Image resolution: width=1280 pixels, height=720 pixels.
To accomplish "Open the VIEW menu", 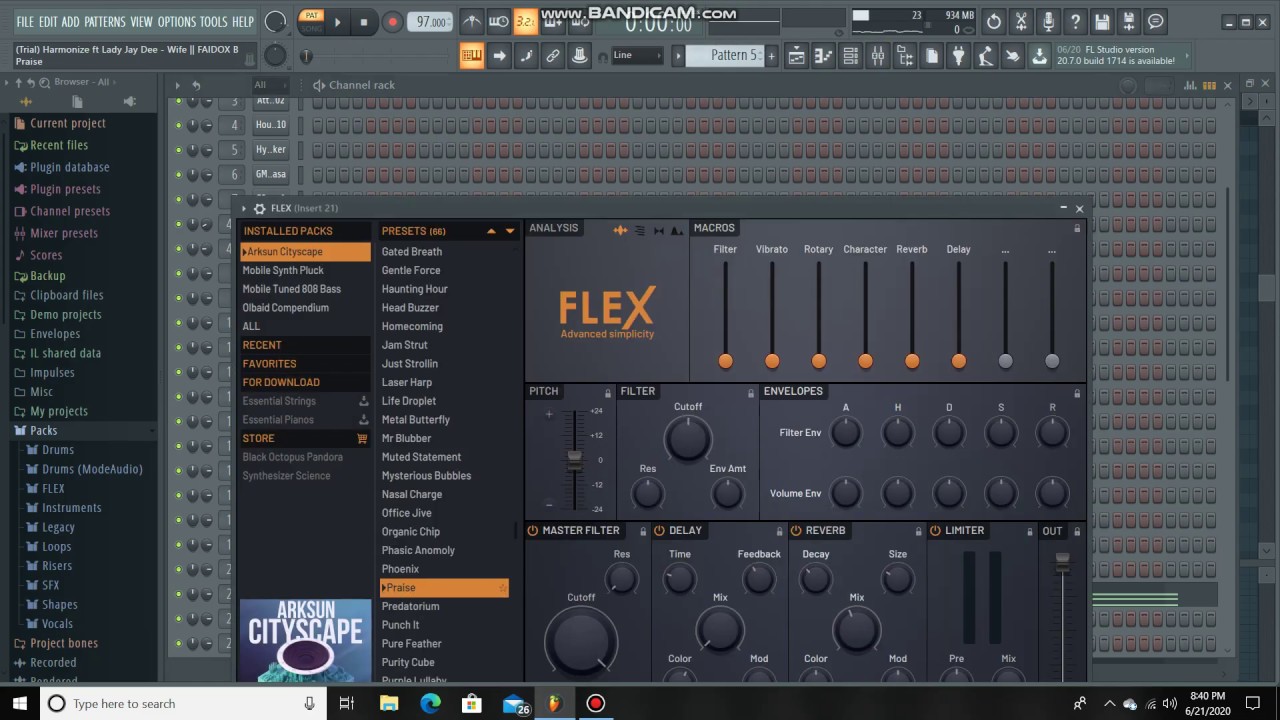I will click(142, 22).
